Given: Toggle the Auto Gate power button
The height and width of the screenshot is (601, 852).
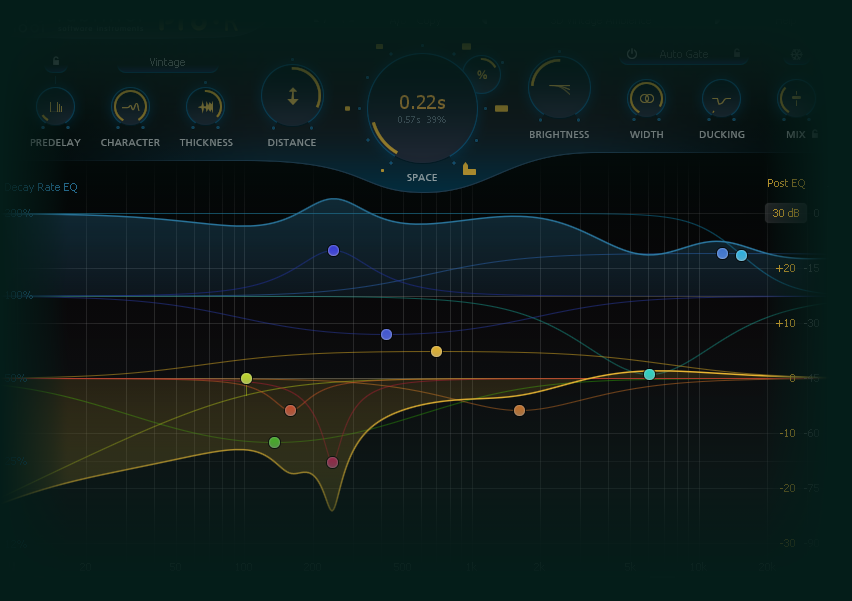Looking at the screenshot, I should tap(632, 54).
